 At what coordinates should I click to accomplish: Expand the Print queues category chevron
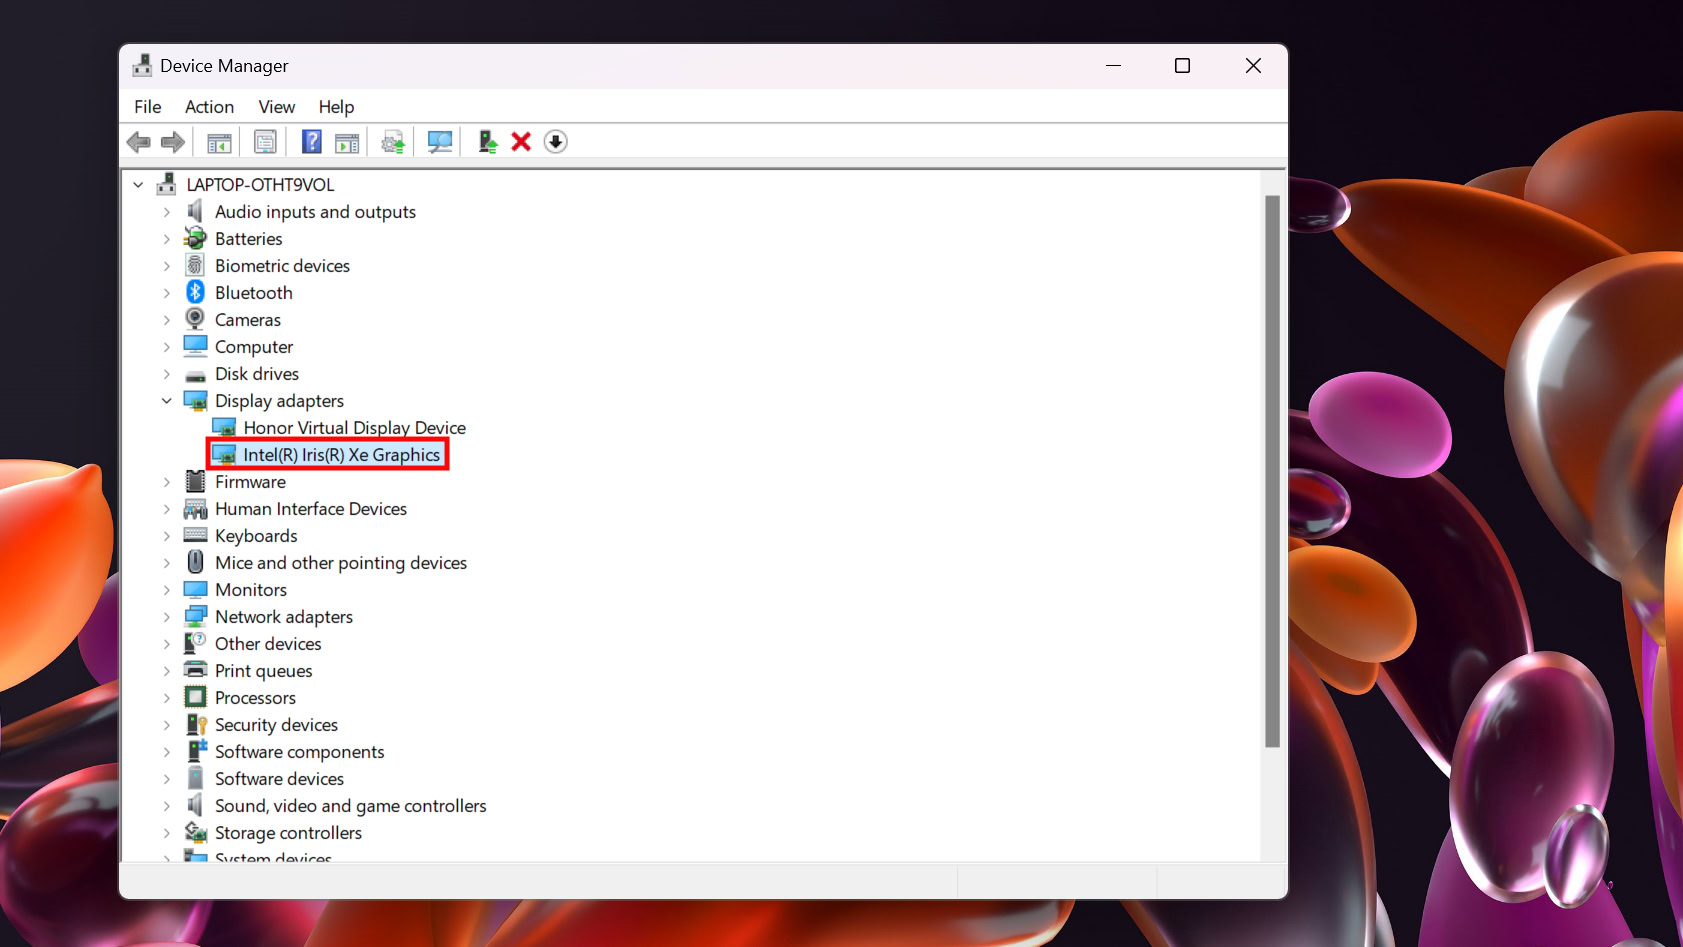[167, 671]
